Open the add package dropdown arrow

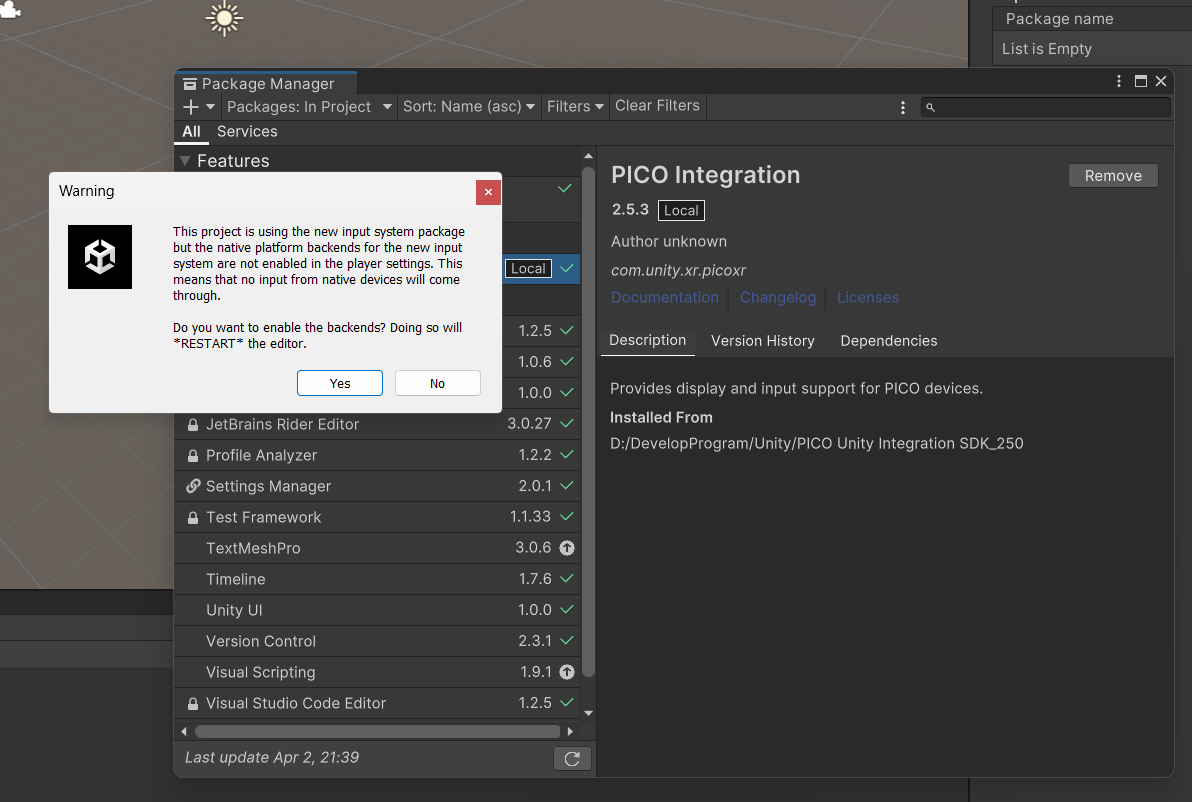pyautogui.click(x=211, y=107)
